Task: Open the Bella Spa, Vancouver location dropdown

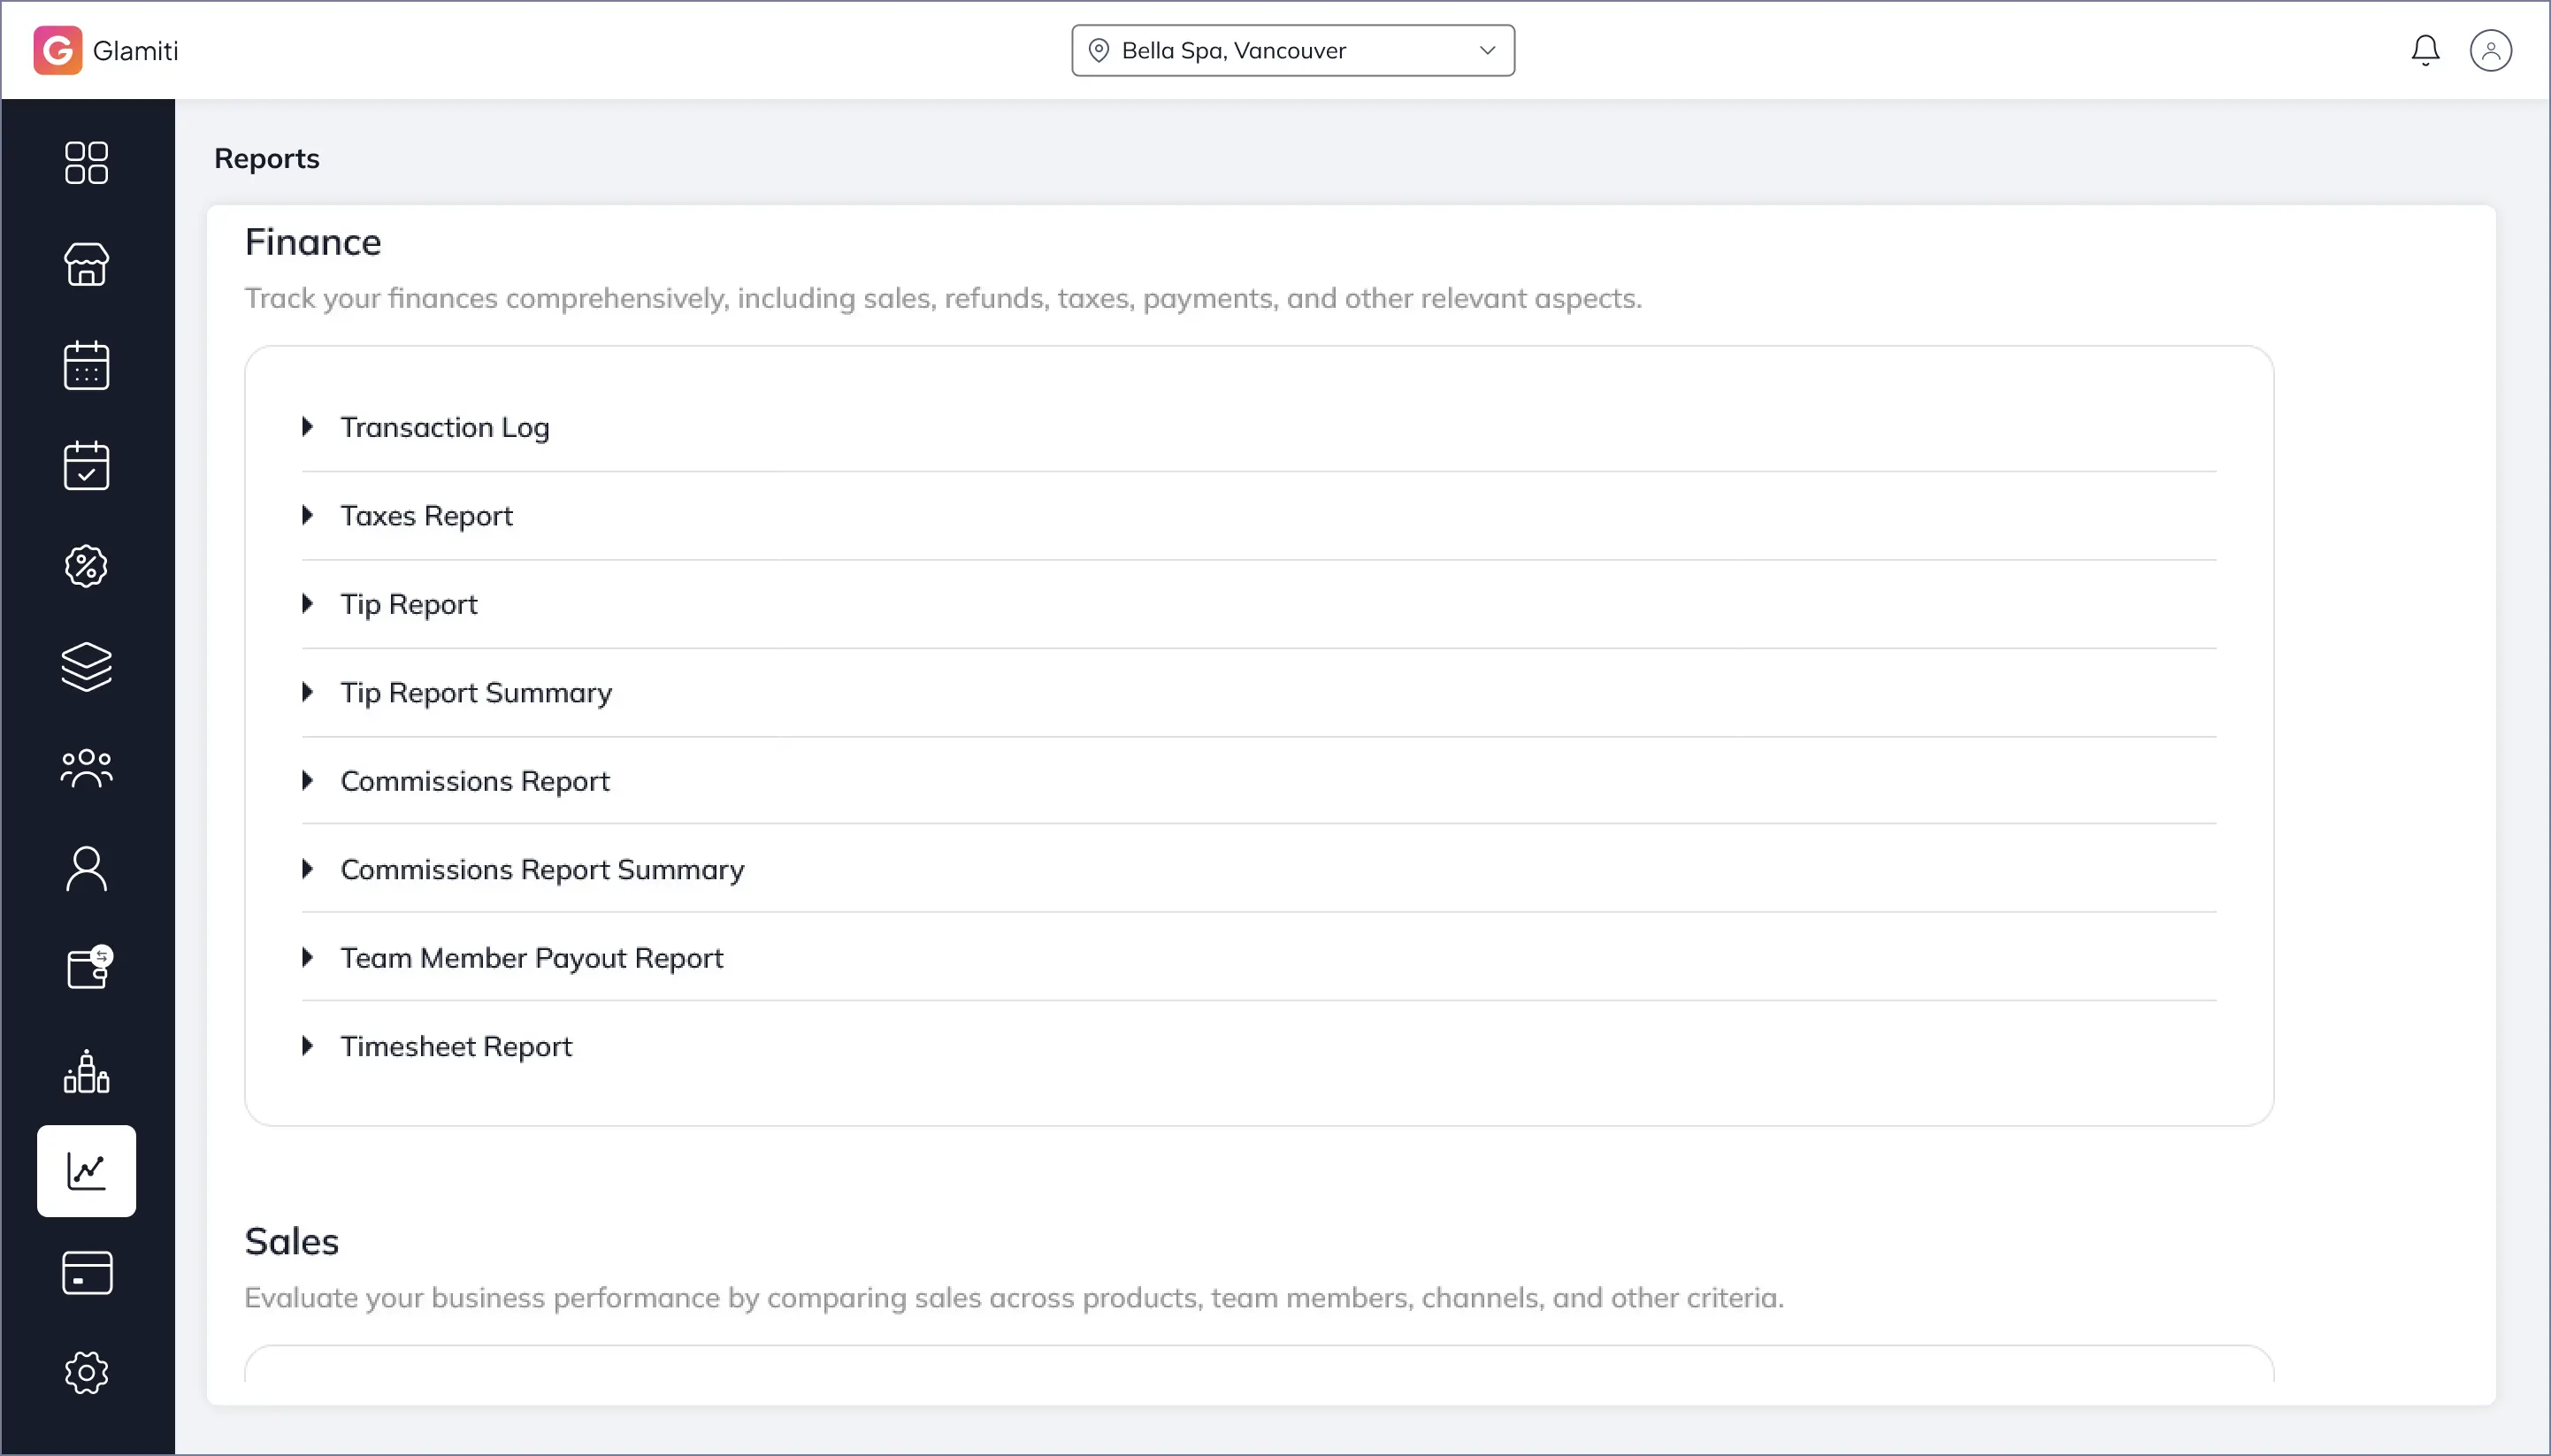Action: (x=1292, y=50)
